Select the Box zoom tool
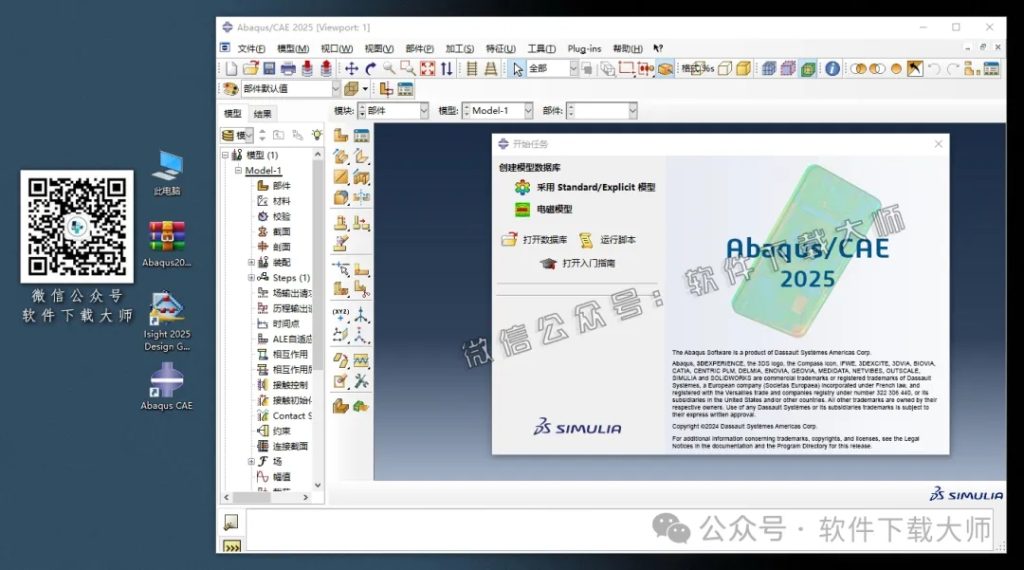The width and height of the screenshot is (1024, 570). pyautogui.click(x=408, y=69)
